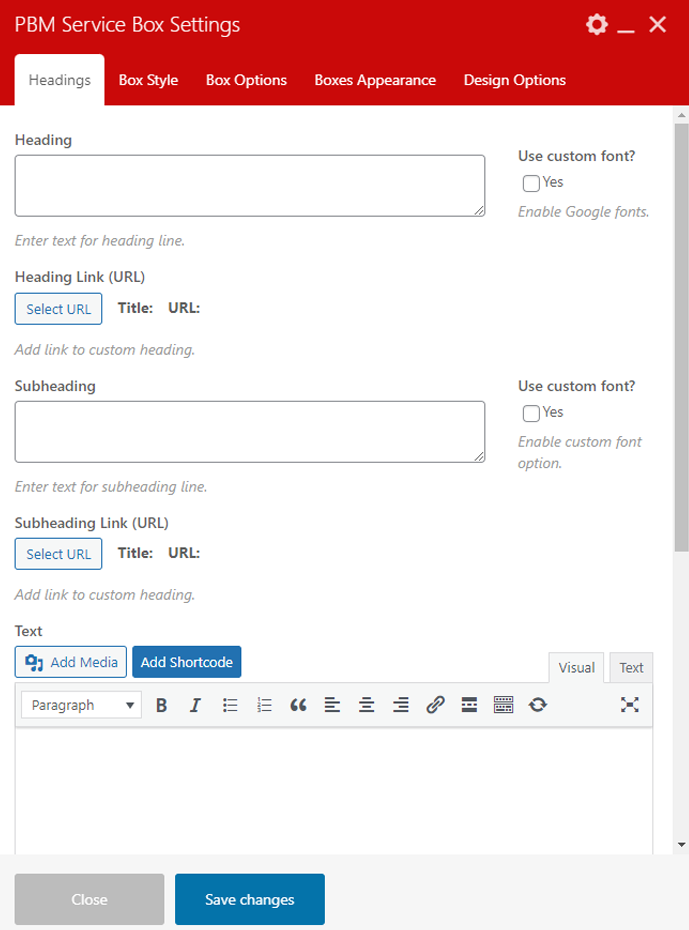The image size is (689, 930).
Task: Apply italic formatting in the editor
Action: (195, 705)
